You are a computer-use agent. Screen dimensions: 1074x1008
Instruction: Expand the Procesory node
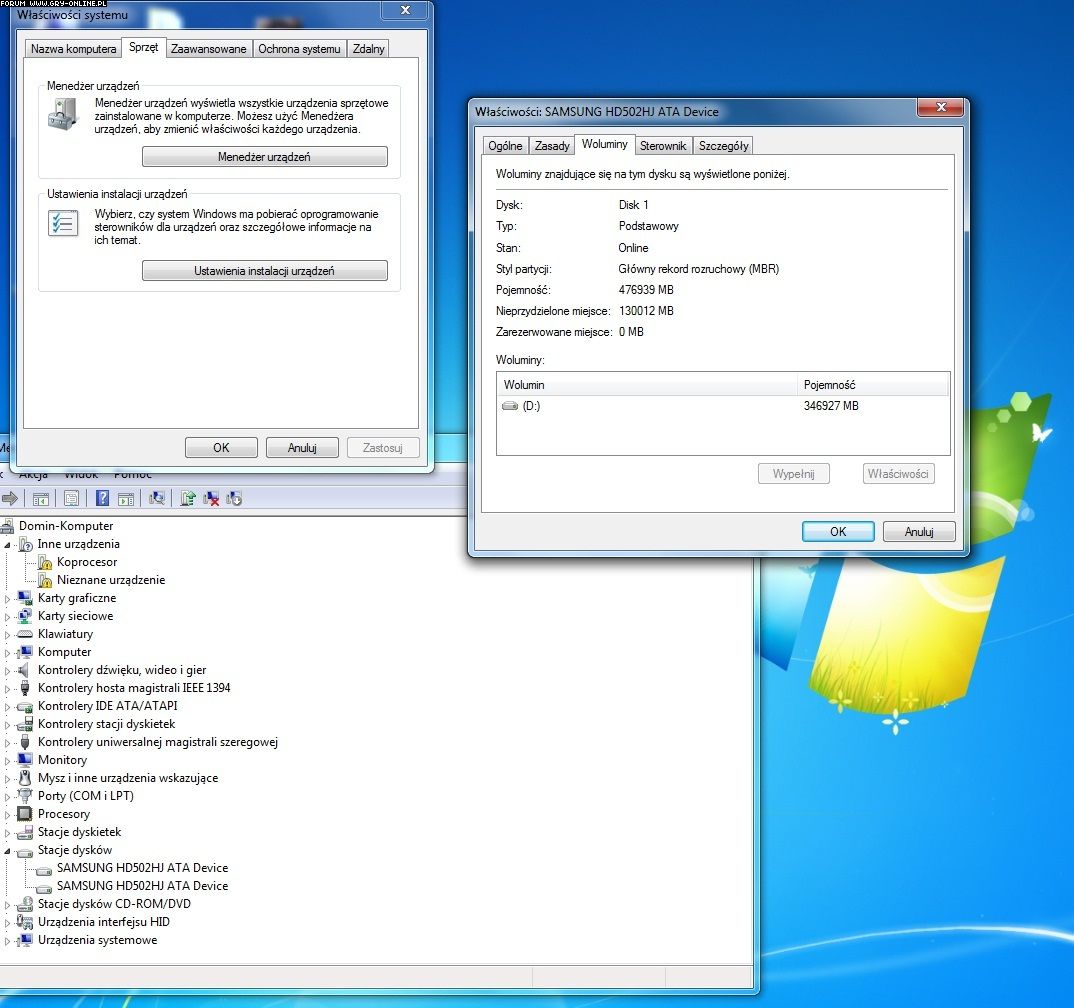tap(8, 815)
